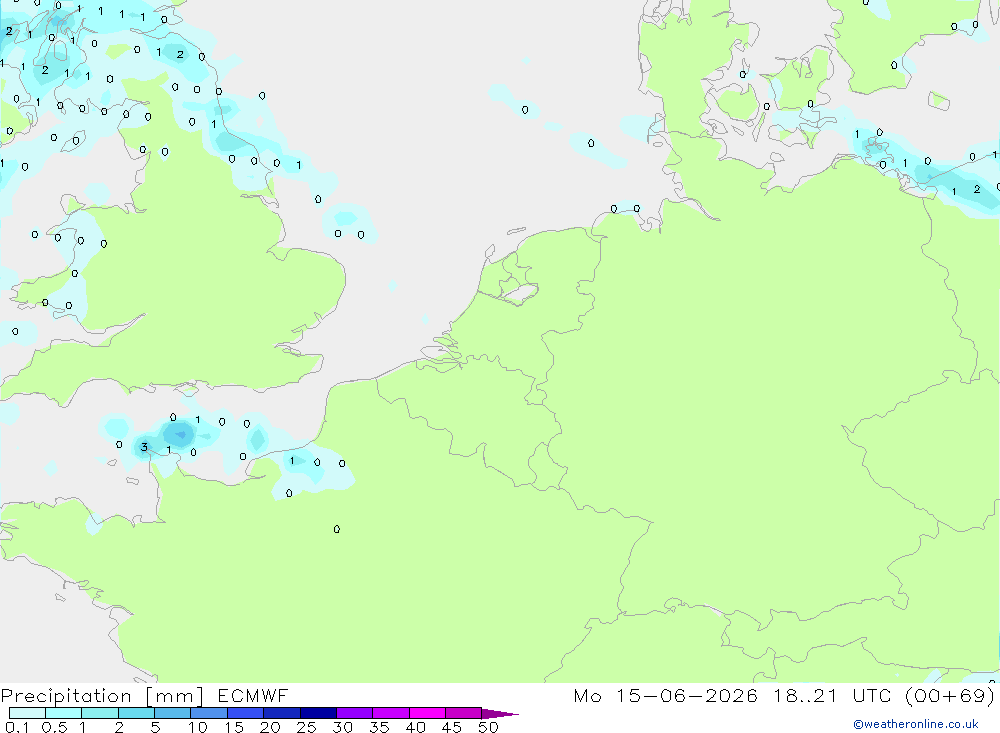Image resolution: width=1000 pixels, height=733 pixels.
Task: Click the '3' precipitation value on the map
Action: pos(144,447)
